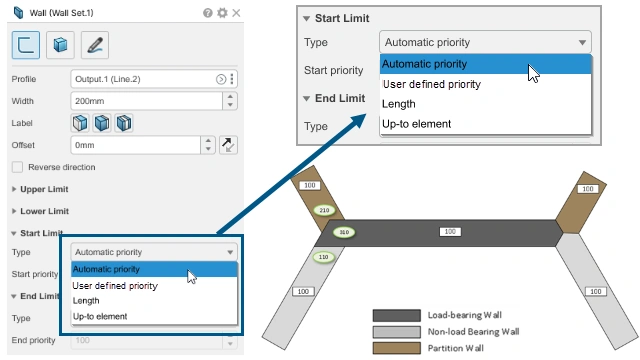Click the Load-bearing Wall legend label
The image size is (640, 360).
pyautogui.click(x=465, y=315)
